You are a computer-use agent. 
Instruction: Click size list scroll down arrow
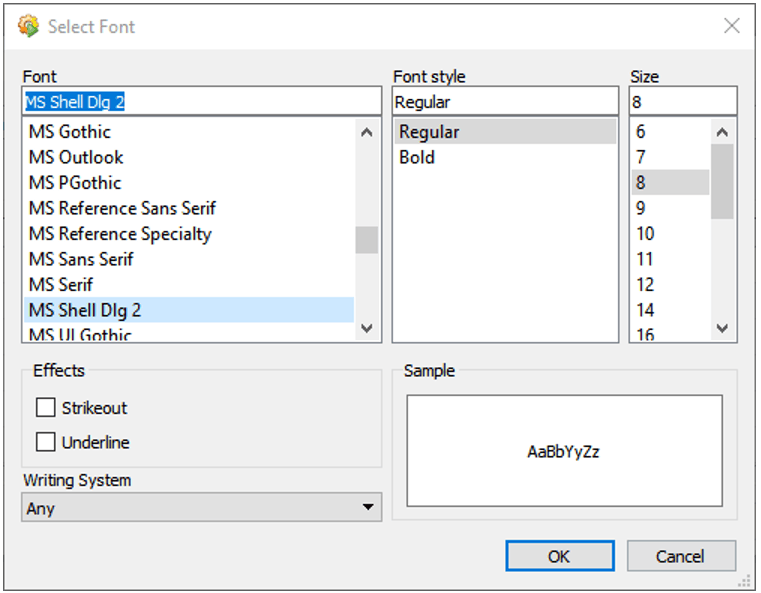722,328
